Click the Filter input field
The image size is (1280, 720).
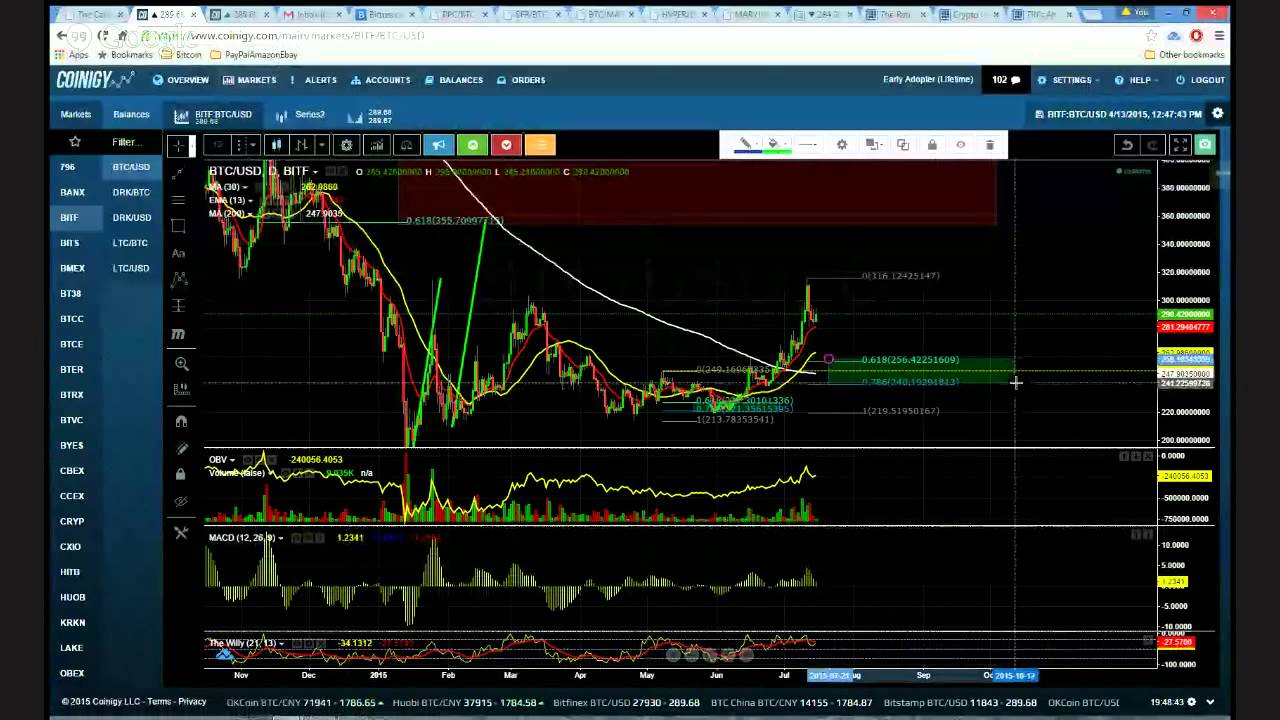[x=126, y=142]
